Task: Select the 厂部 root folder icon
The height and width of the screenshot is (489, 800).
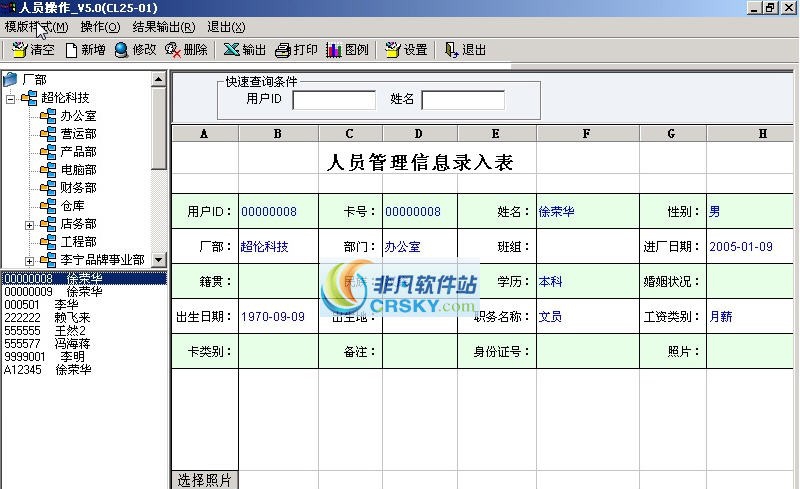Action: click(10, 80)
